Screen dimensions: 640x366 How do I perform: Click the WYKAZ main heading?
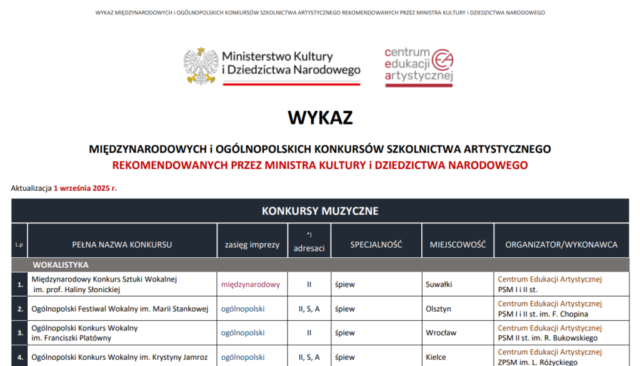point(320,118)
